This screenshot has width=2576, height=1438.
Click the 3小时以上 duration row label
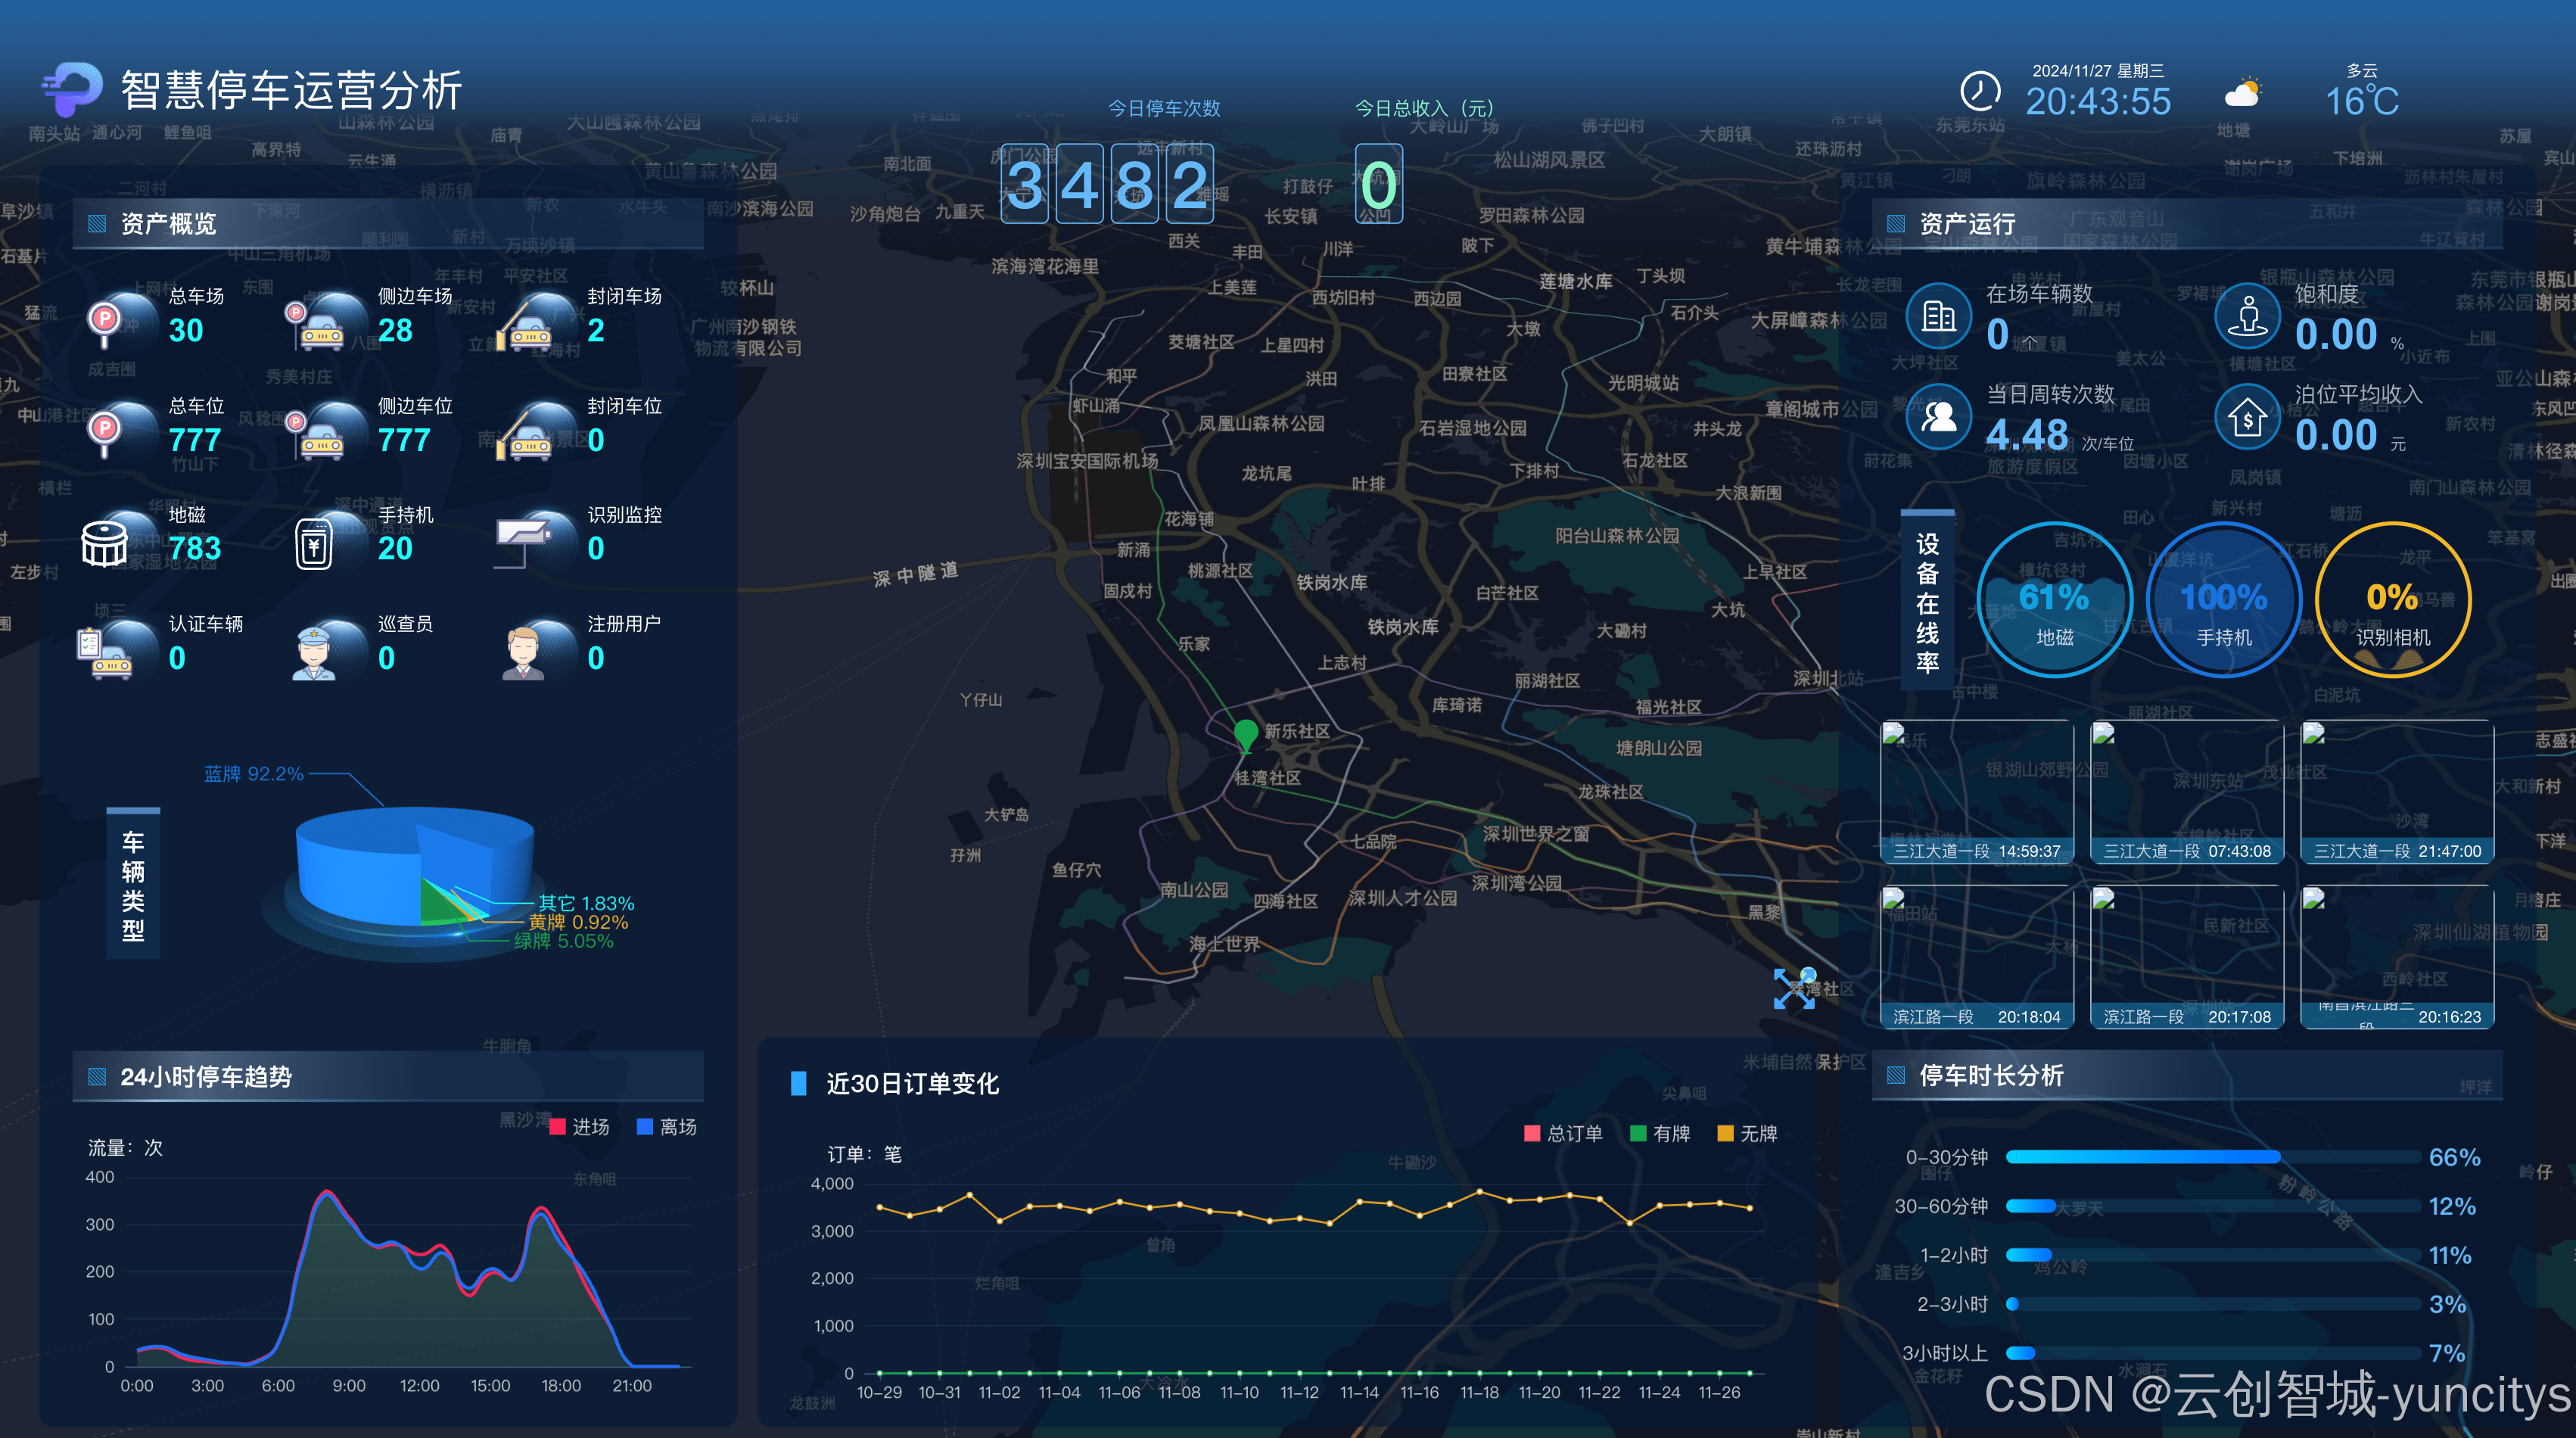[1944, 1353]
